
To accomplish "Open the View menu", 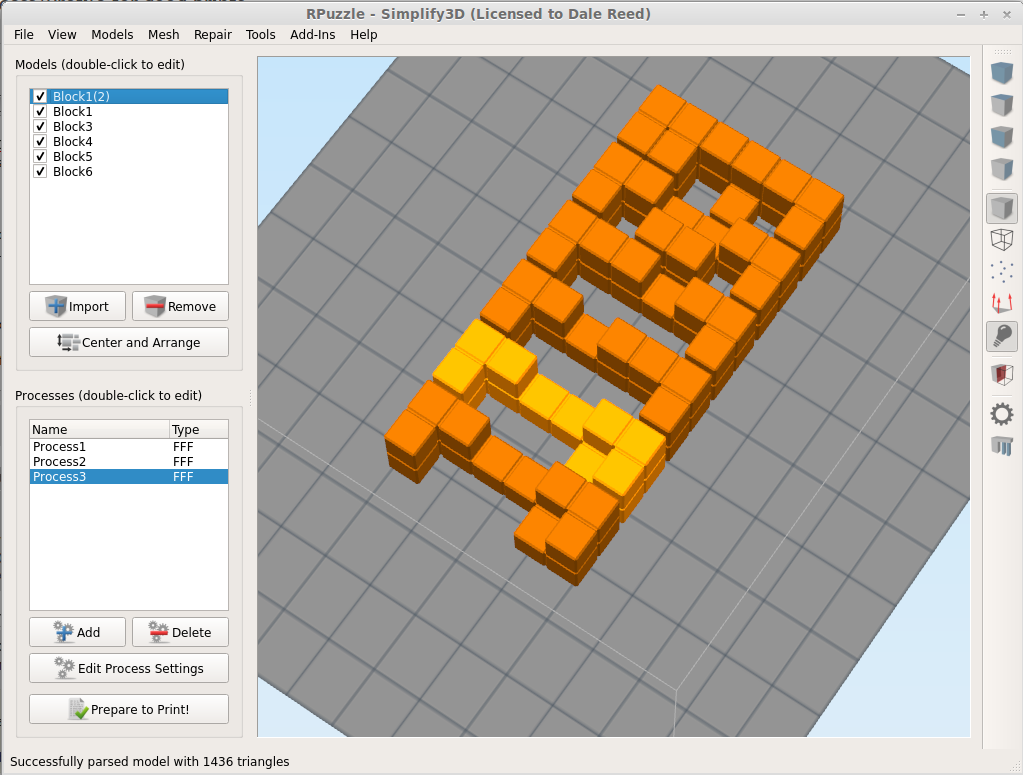I will tap(62, 35).
